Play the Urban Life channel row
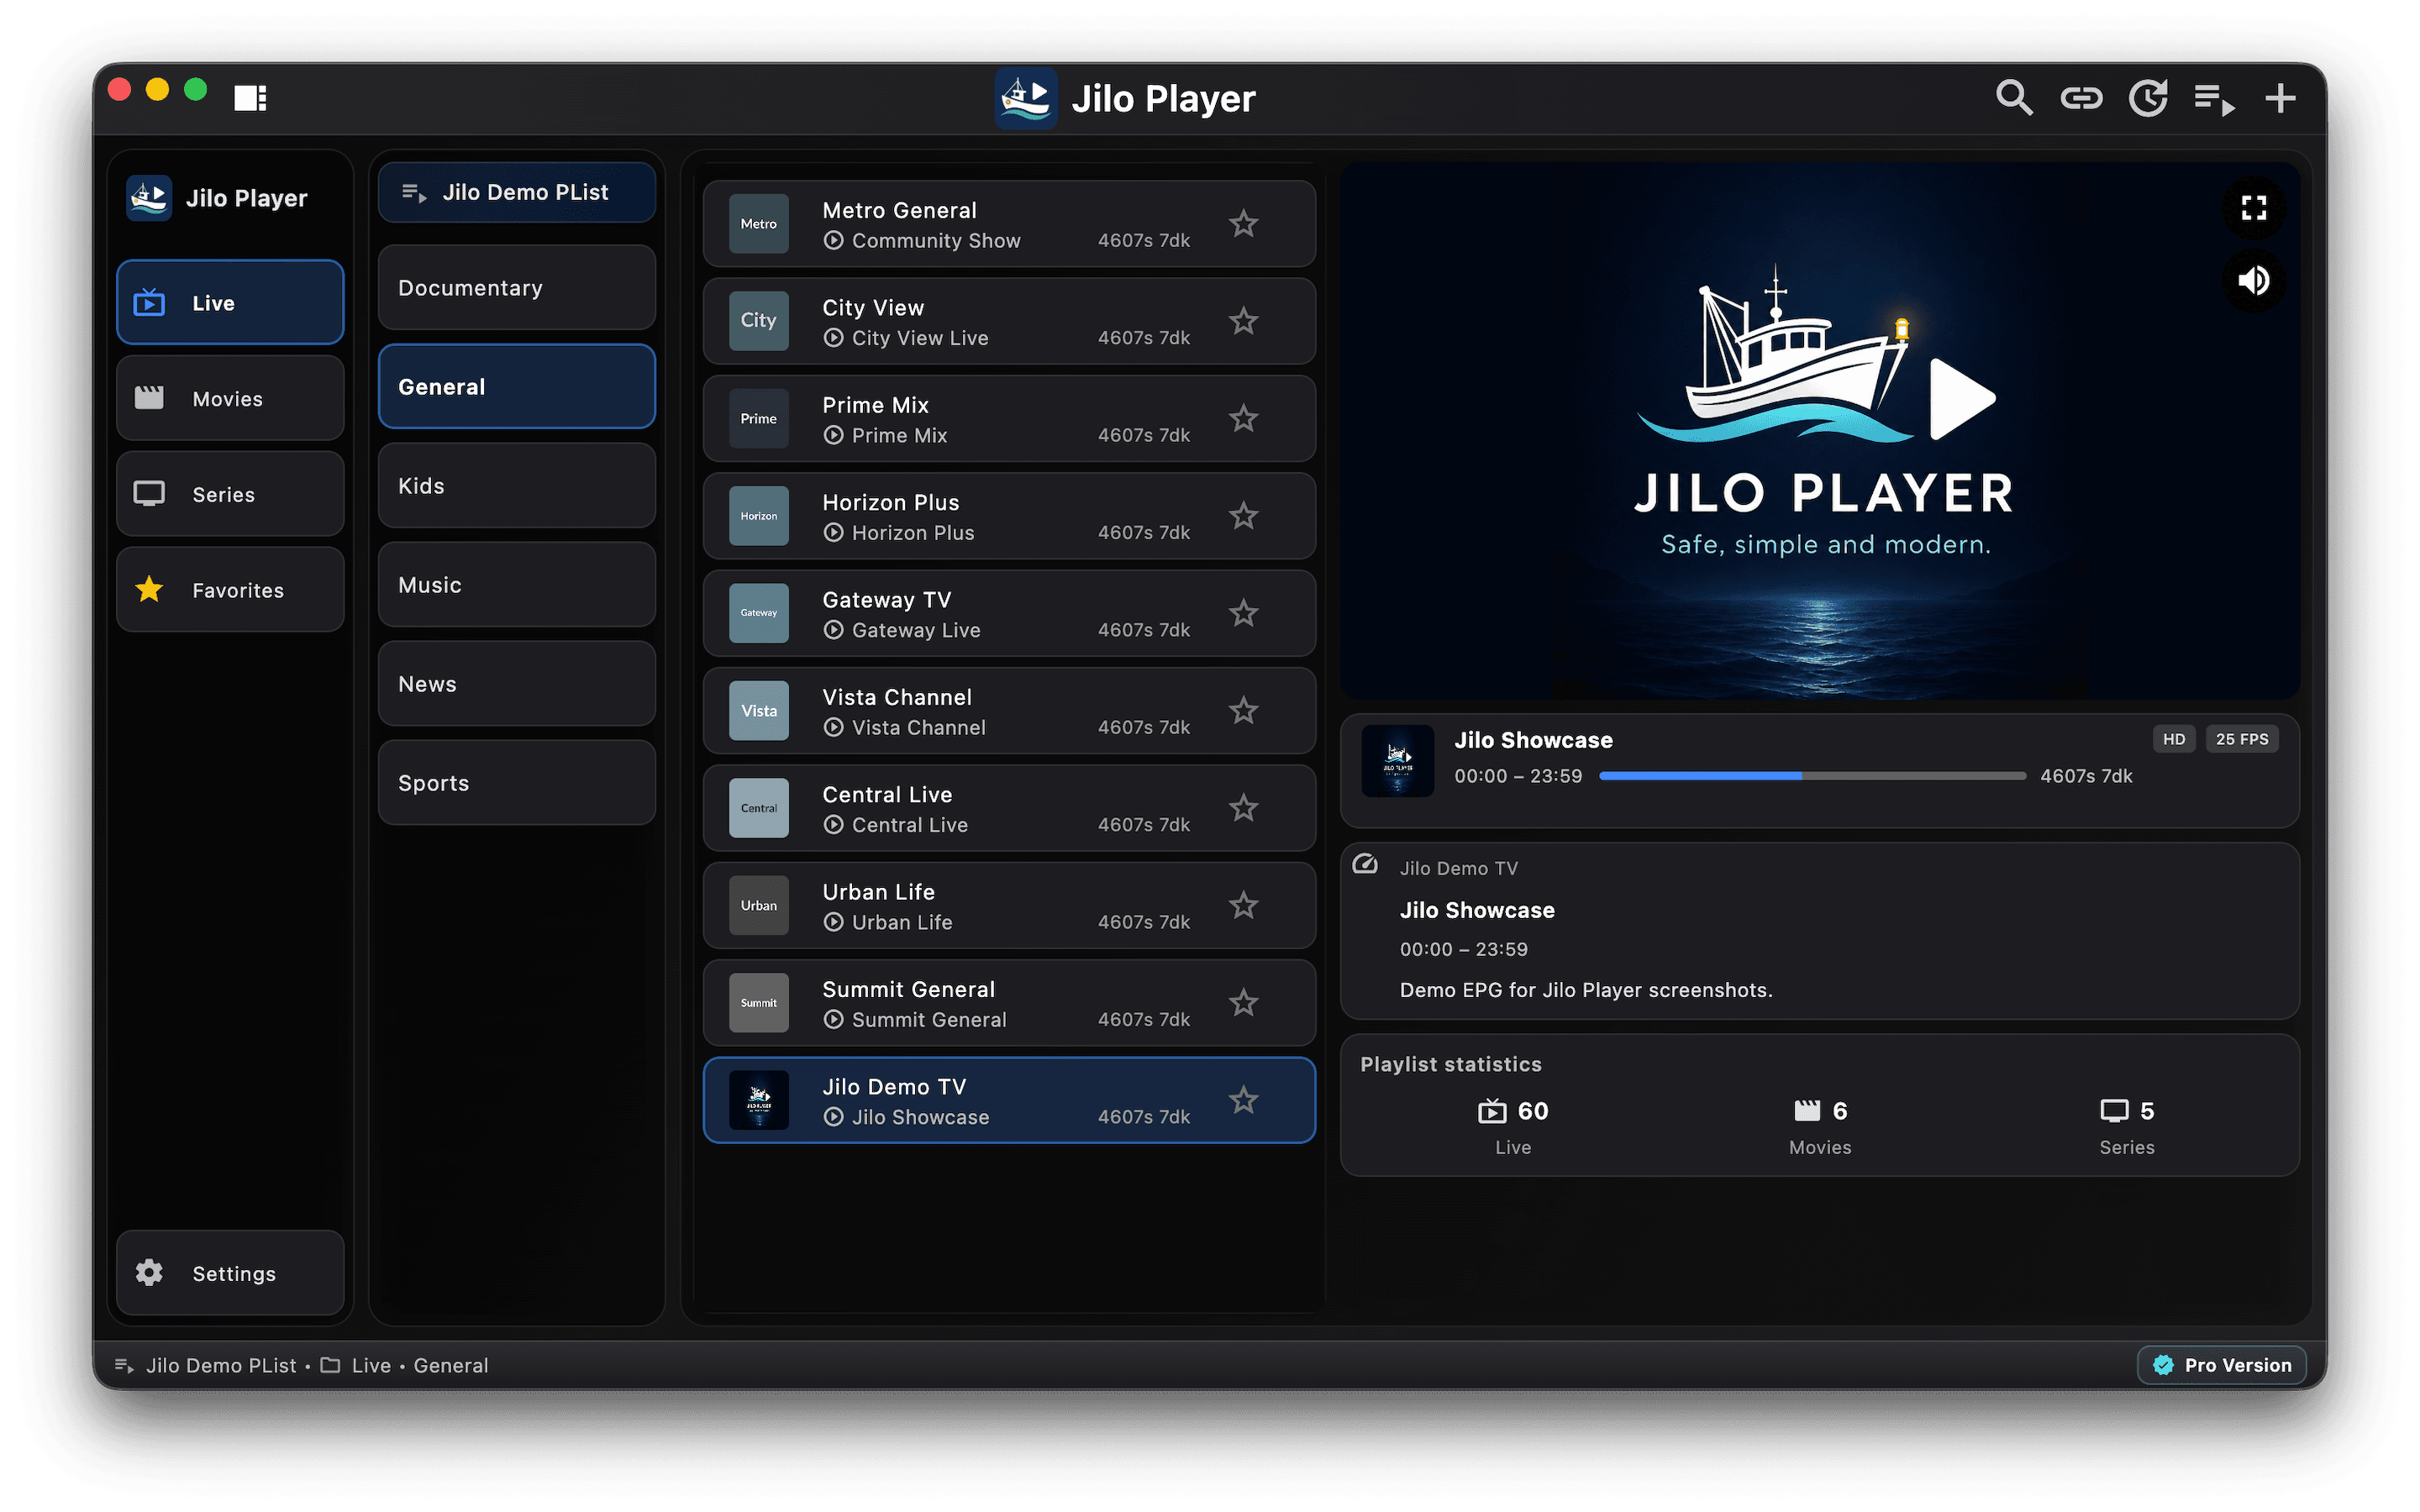Image resolution: width=2420 pixels, height=1512 pixels. pos(1009,905)
